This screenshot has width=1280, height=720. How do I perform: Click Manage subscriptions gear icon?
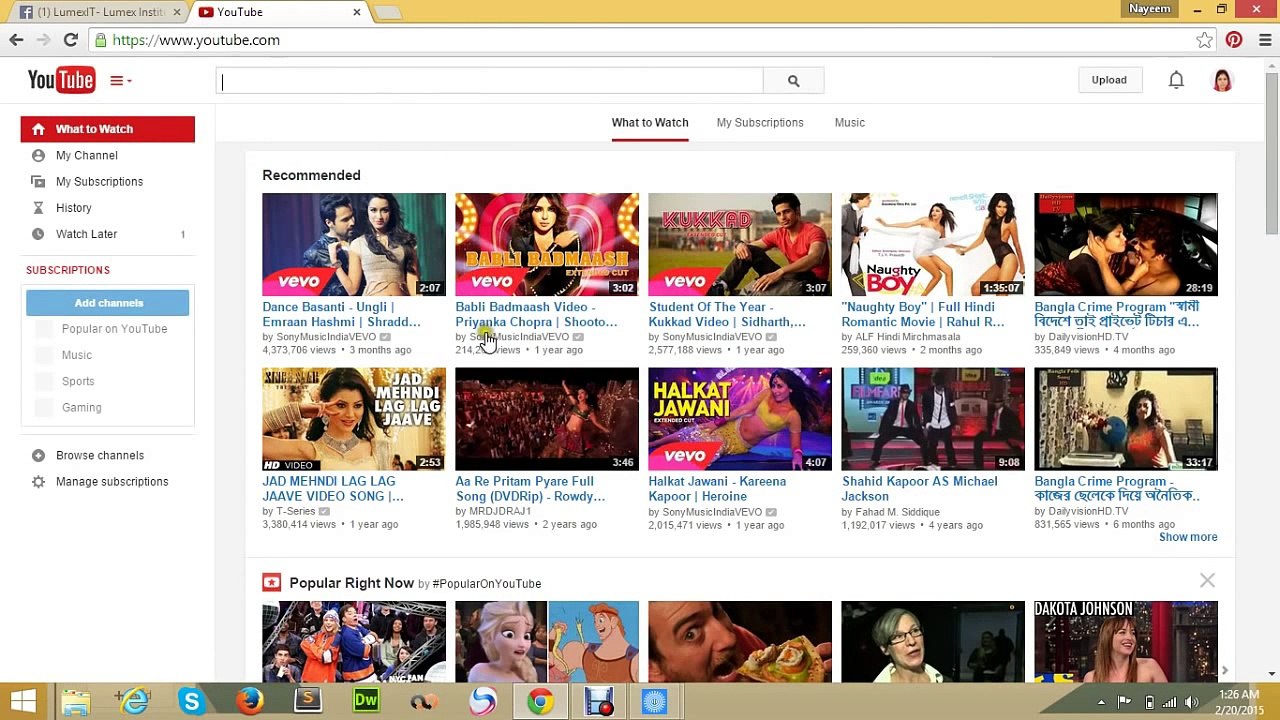38,481
